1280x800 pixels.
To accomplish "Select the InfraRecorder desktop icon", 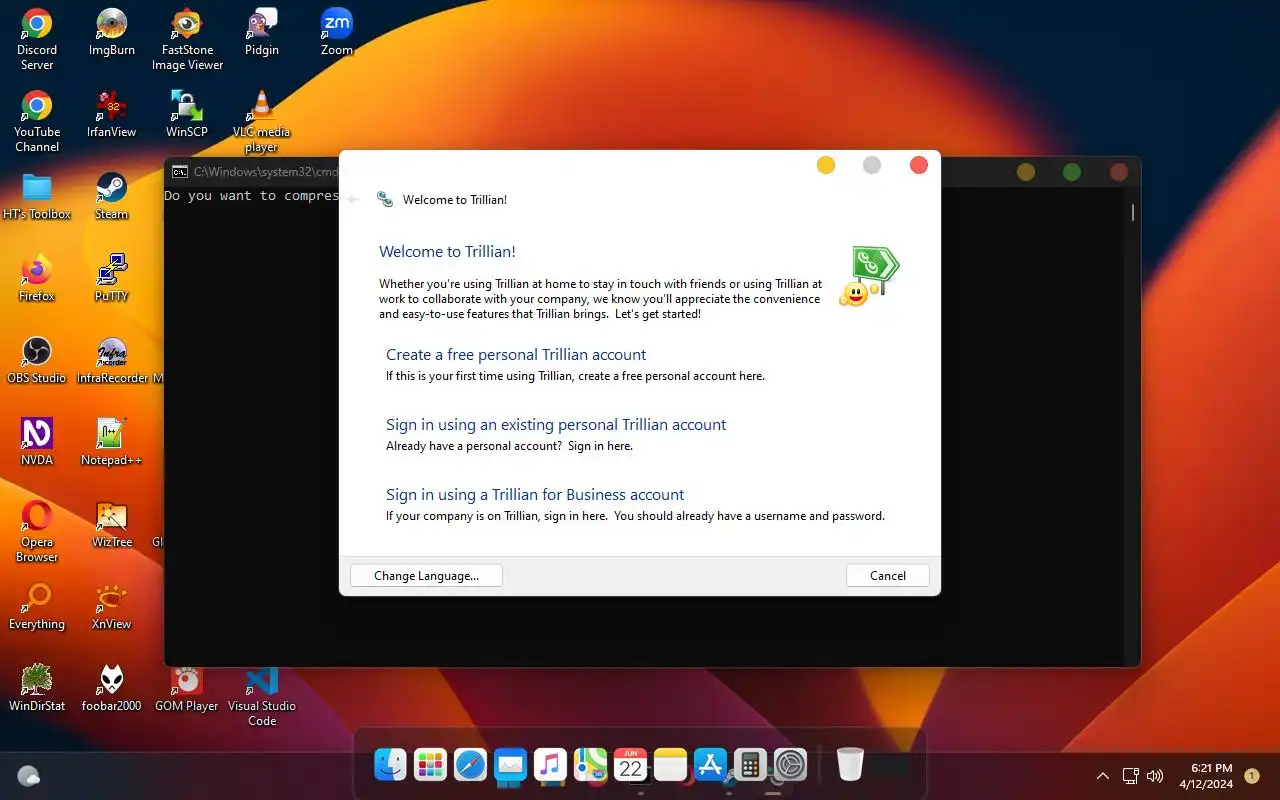I will (x=111, y=361).
